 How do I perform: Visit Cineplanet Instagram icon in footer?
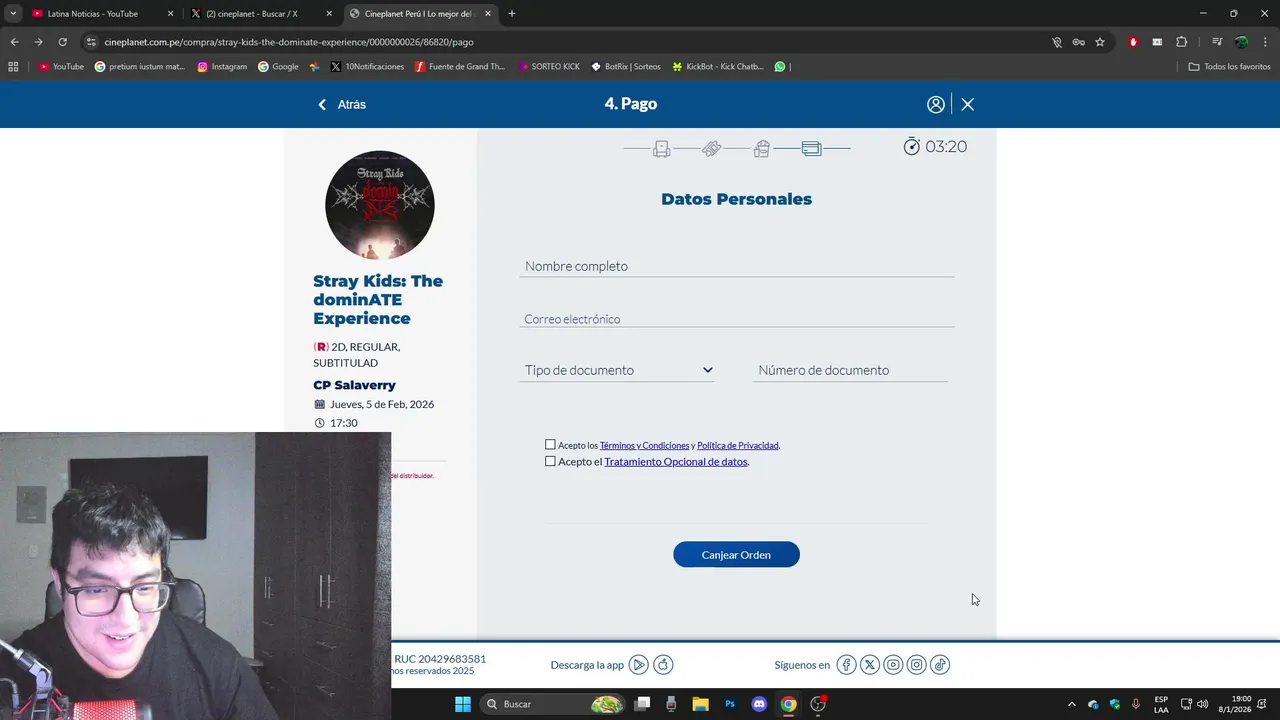click(916, 665)
